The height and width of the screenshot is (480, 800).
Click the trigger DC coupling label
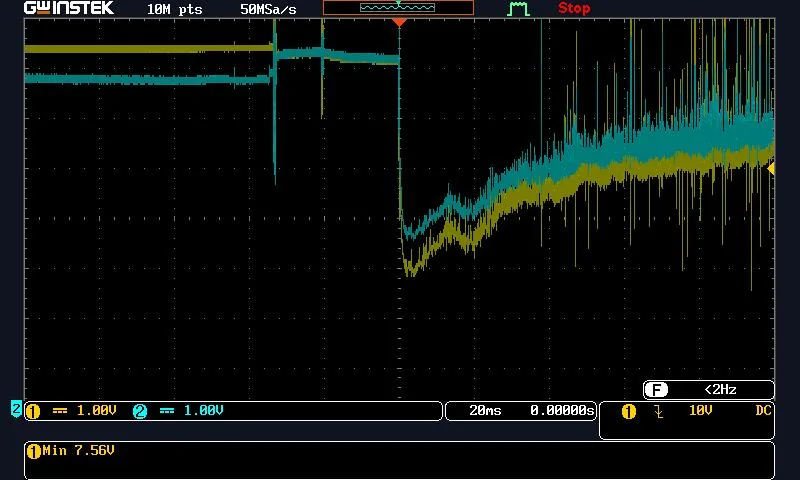pyautogui.click(x=763, y=411)
